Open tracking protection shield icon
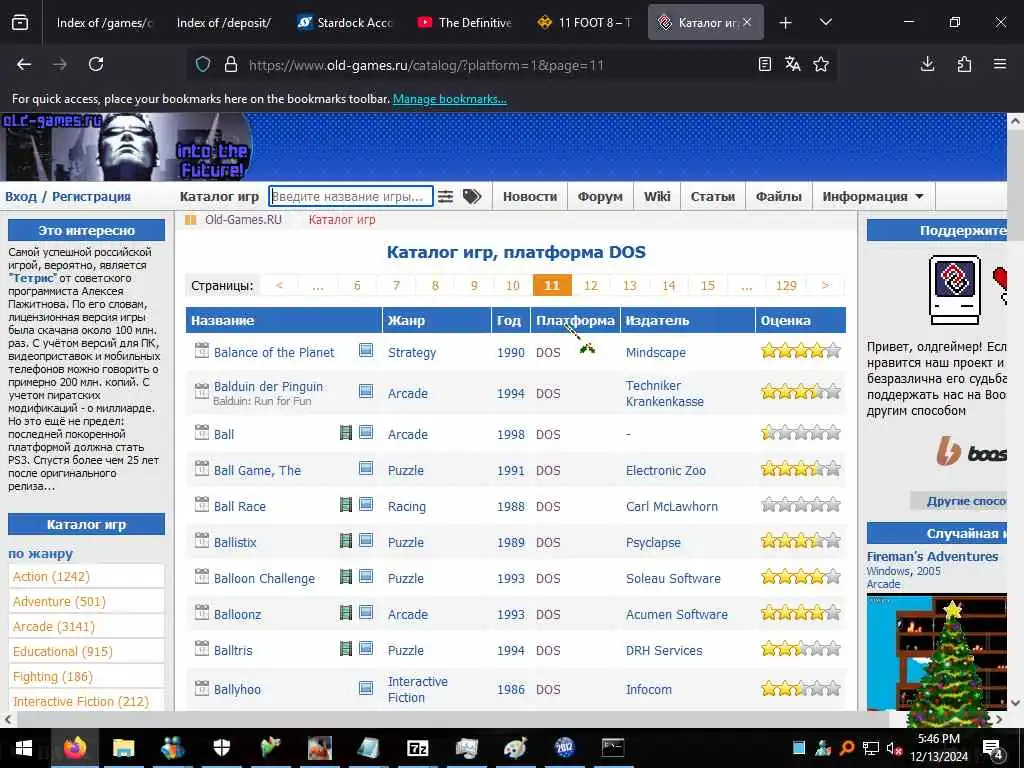Screen dimensions: 1024x768 [x=203, y=64]
